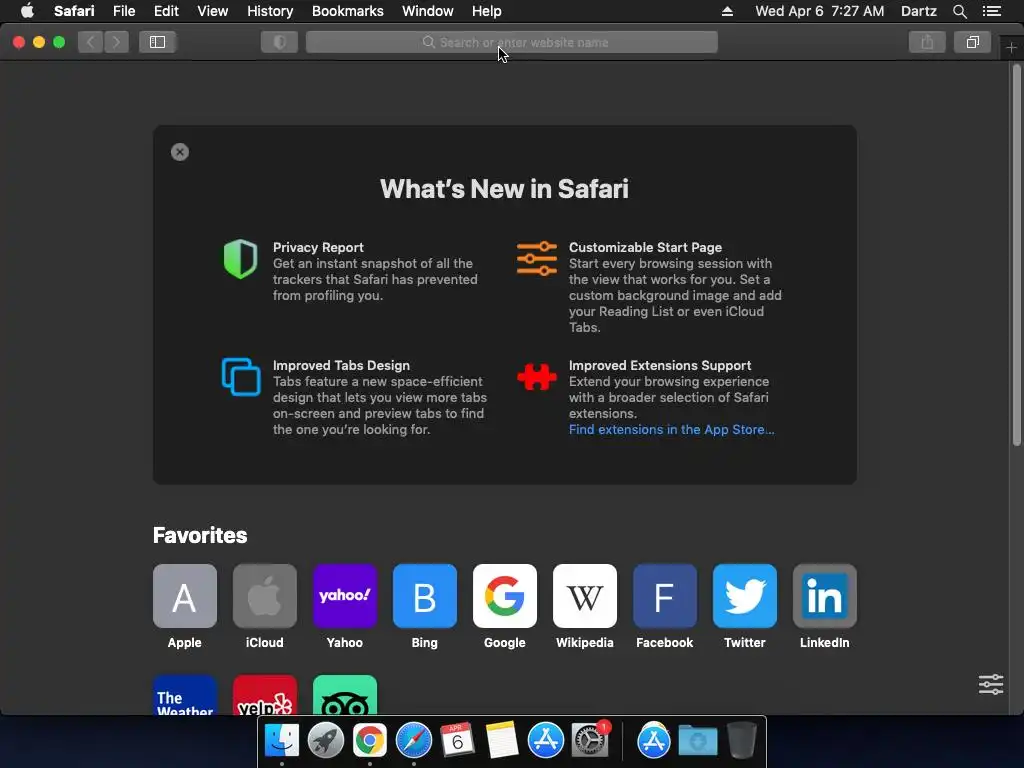Open the Wikipedia favorite tile
The width and height of the screenshot is (1024, 768).
(x=584, y=596)
